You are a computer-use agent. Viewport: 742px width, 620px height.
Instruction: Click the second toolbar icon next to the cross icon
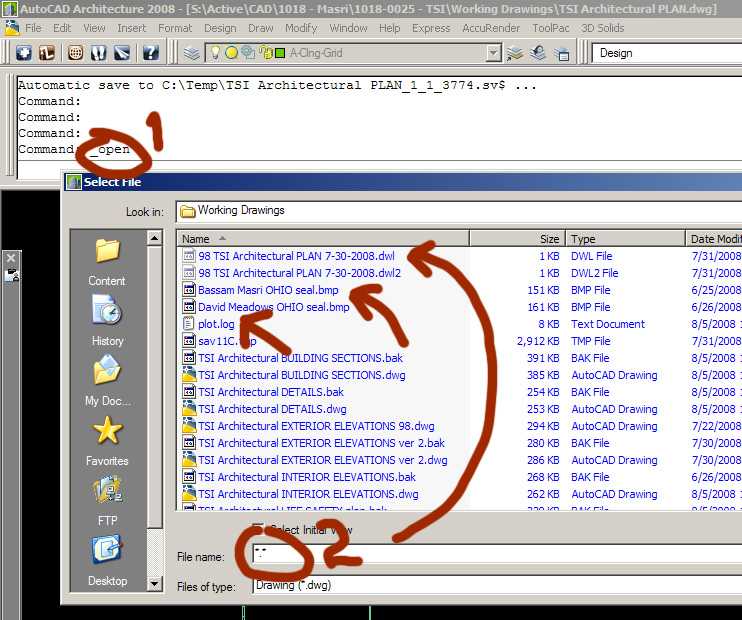[47, 53]
